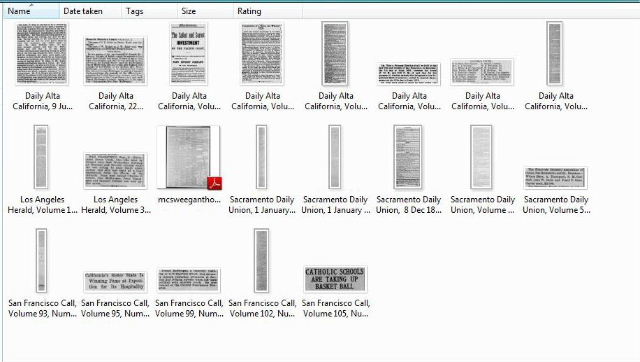Select San Francisco Call, Volume 95 thumbnail
640x362 pixels.
point(115,282)
